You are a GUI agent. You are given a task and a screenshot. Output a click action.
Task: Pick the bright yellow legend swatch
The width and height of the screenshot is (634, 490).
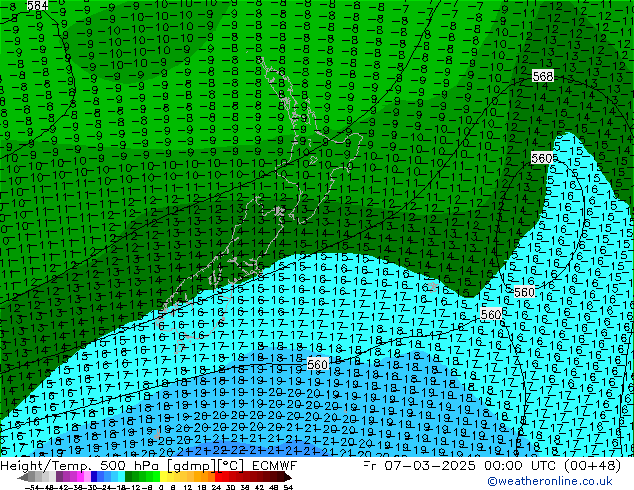point(163,476)
